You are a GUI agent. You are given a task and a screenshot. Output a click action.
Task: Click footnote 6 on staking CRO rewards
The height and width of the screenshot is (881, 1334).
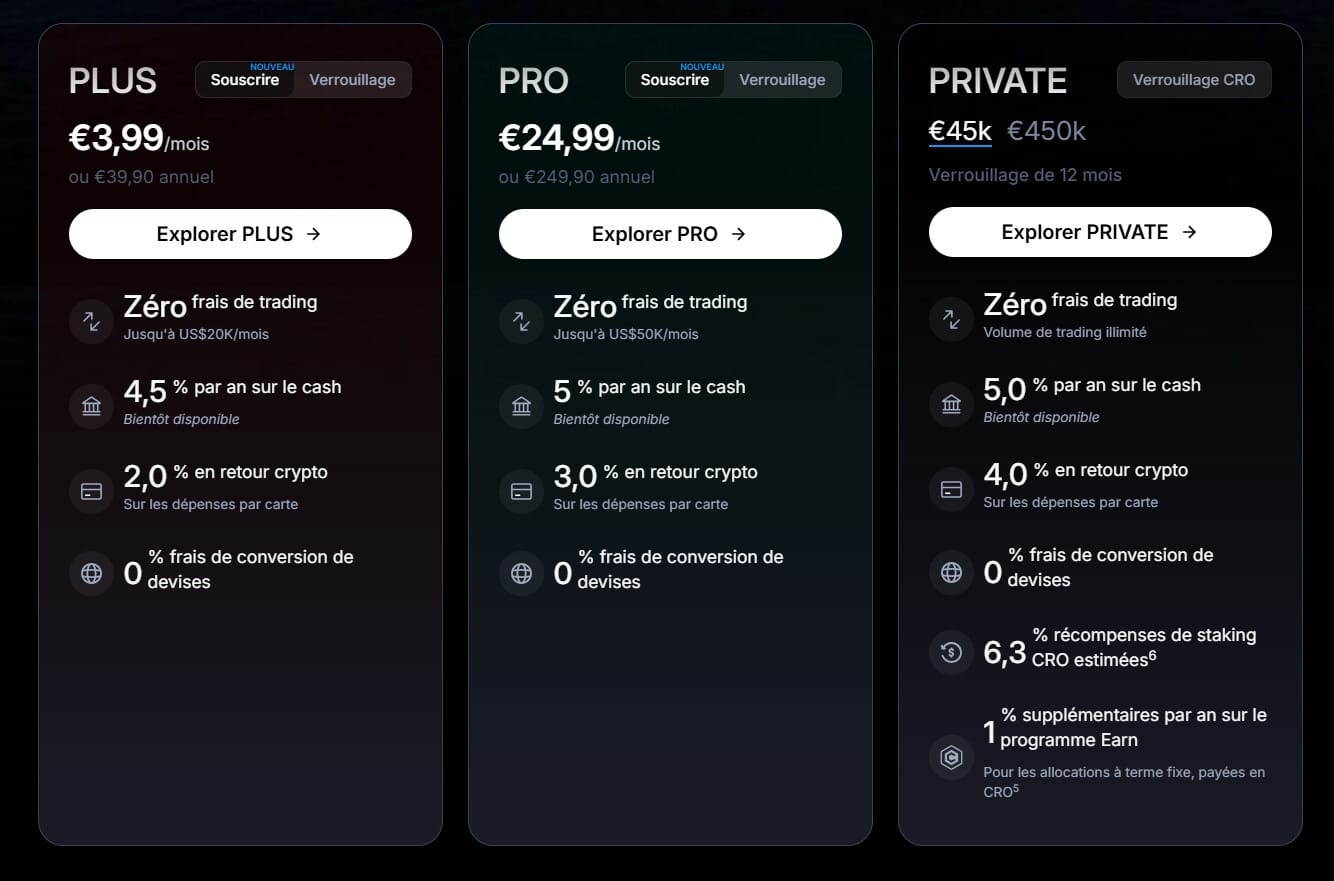click(x=1152, y=655)
